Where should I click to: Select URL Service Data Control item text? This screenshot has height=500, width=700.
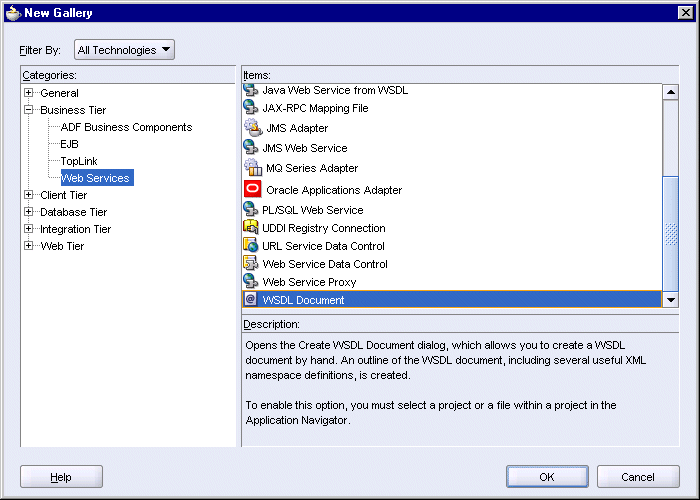point(323,246)
